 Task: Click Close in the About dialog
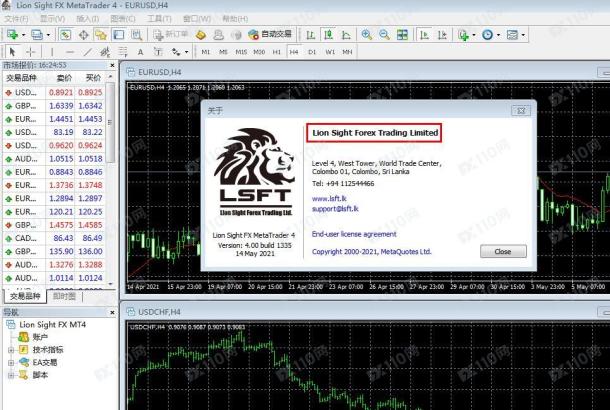tap(503, 251)
